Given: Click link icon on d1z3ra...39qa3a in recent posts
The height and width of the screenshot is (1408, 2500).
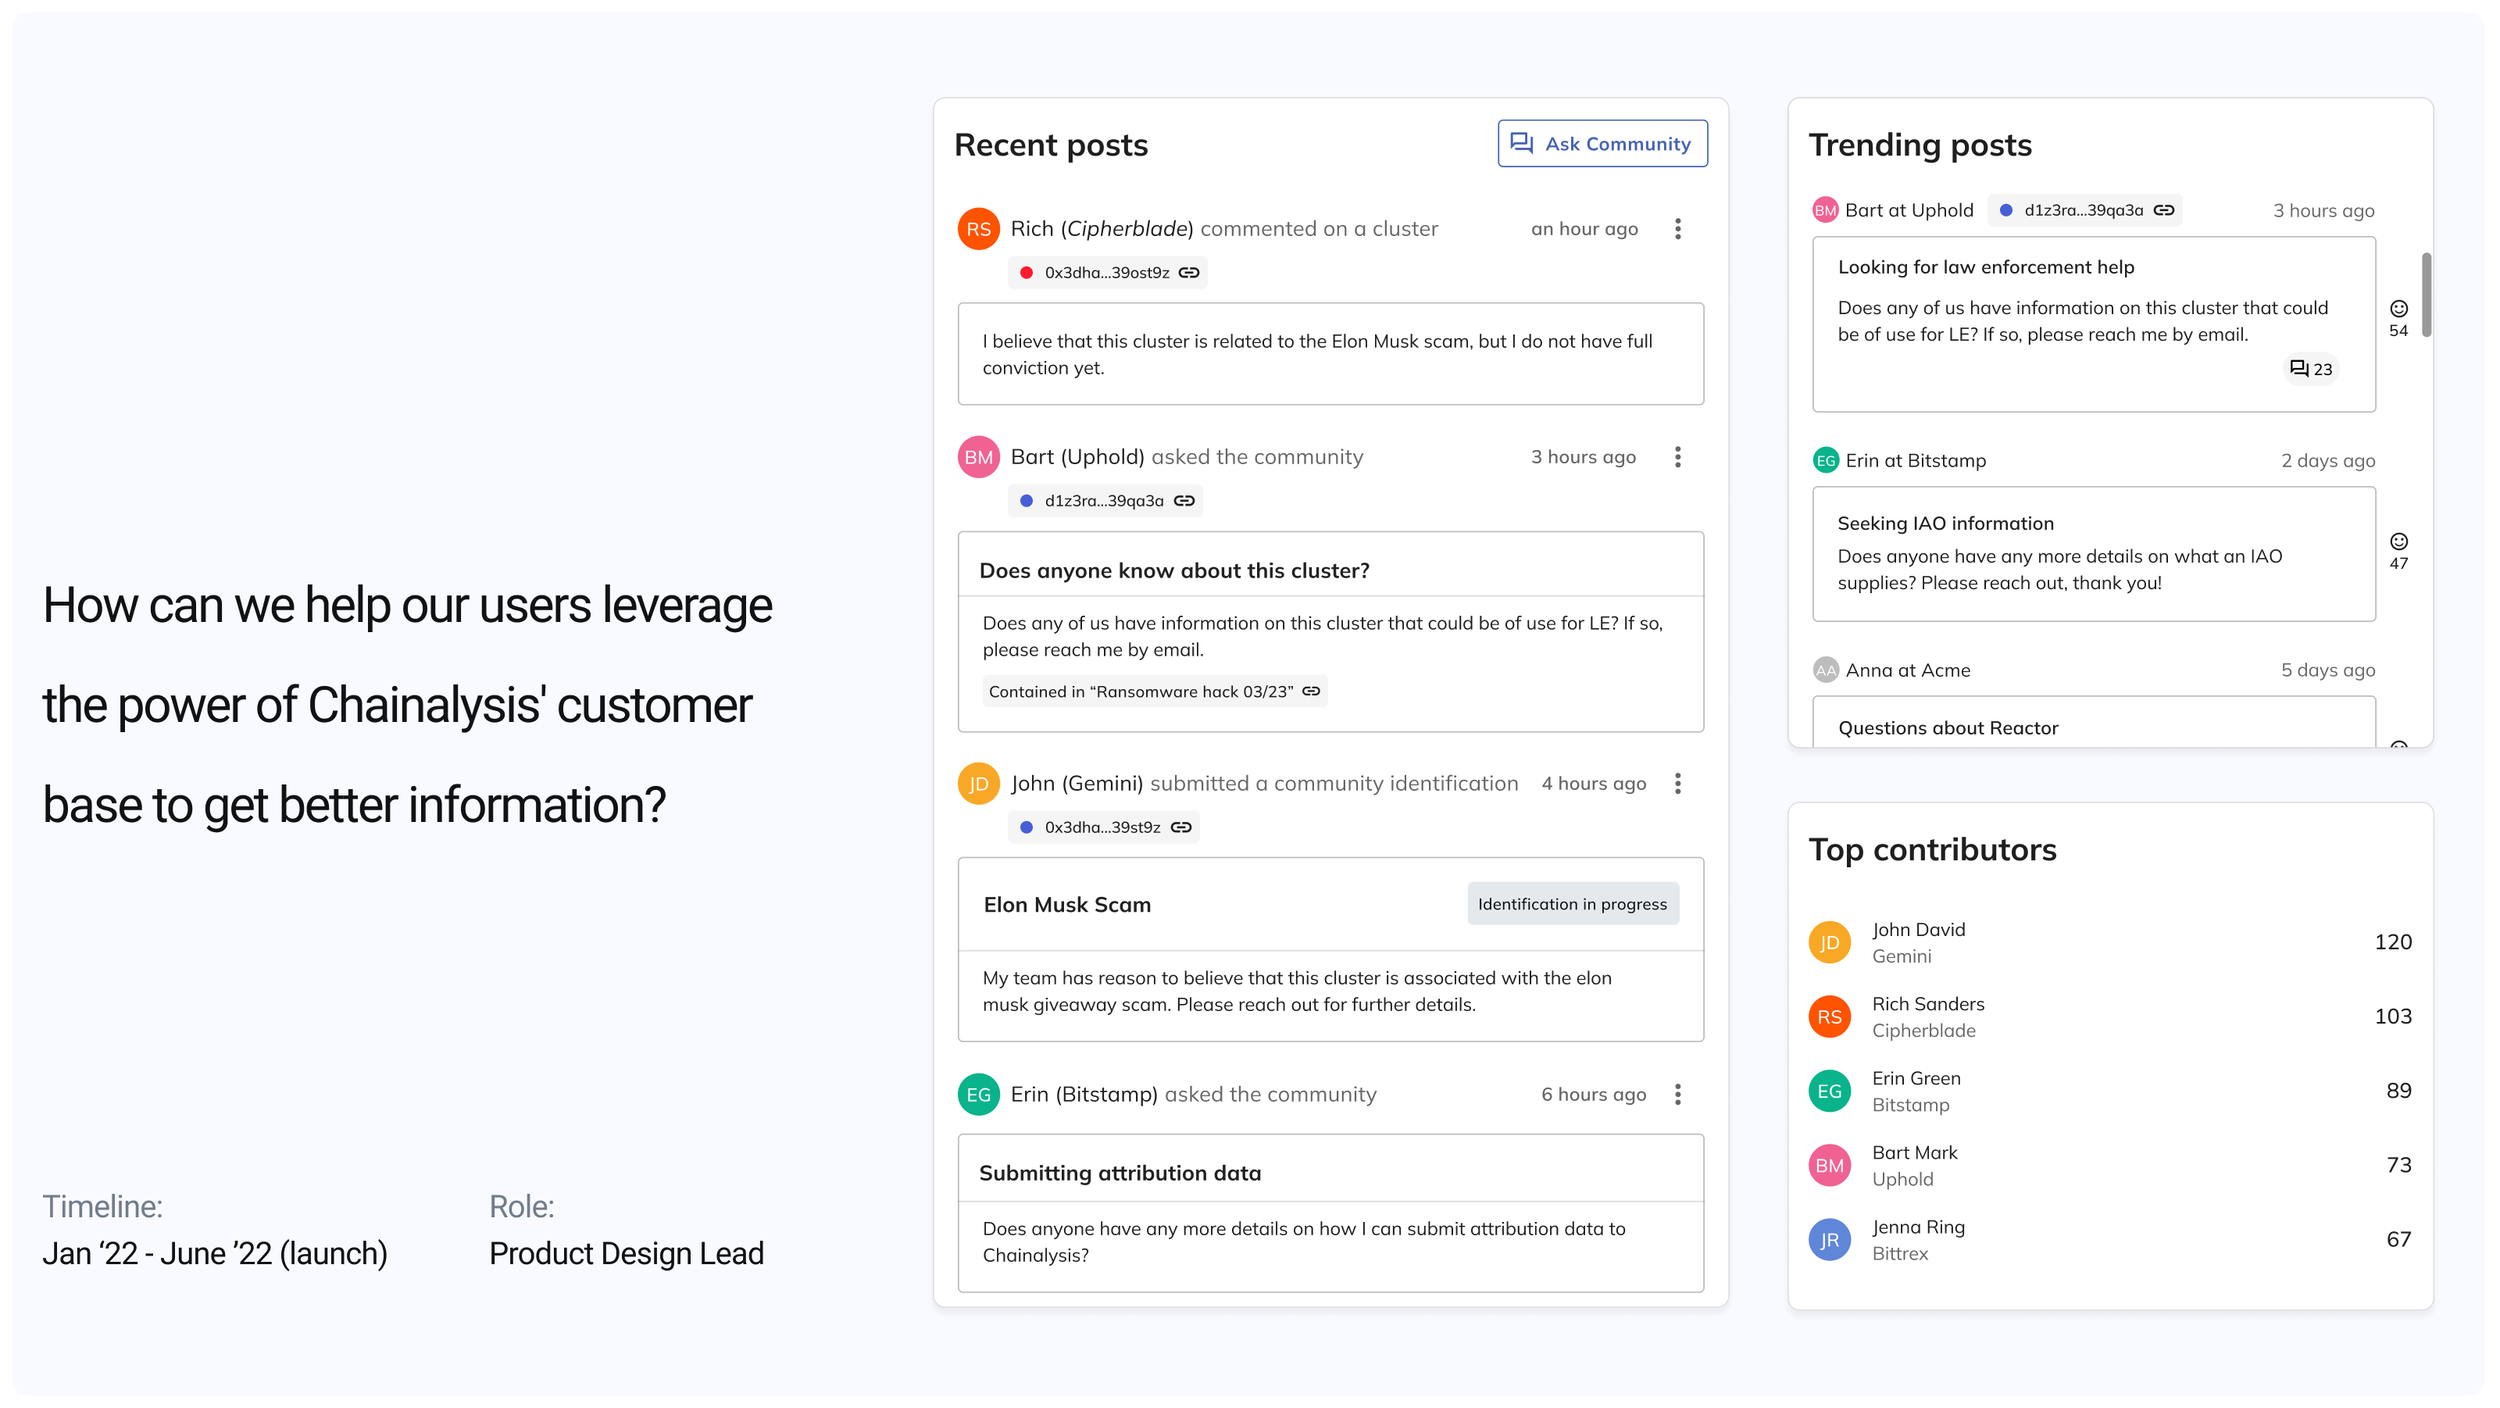Looking at the screenshot, I should point(1185,501).
